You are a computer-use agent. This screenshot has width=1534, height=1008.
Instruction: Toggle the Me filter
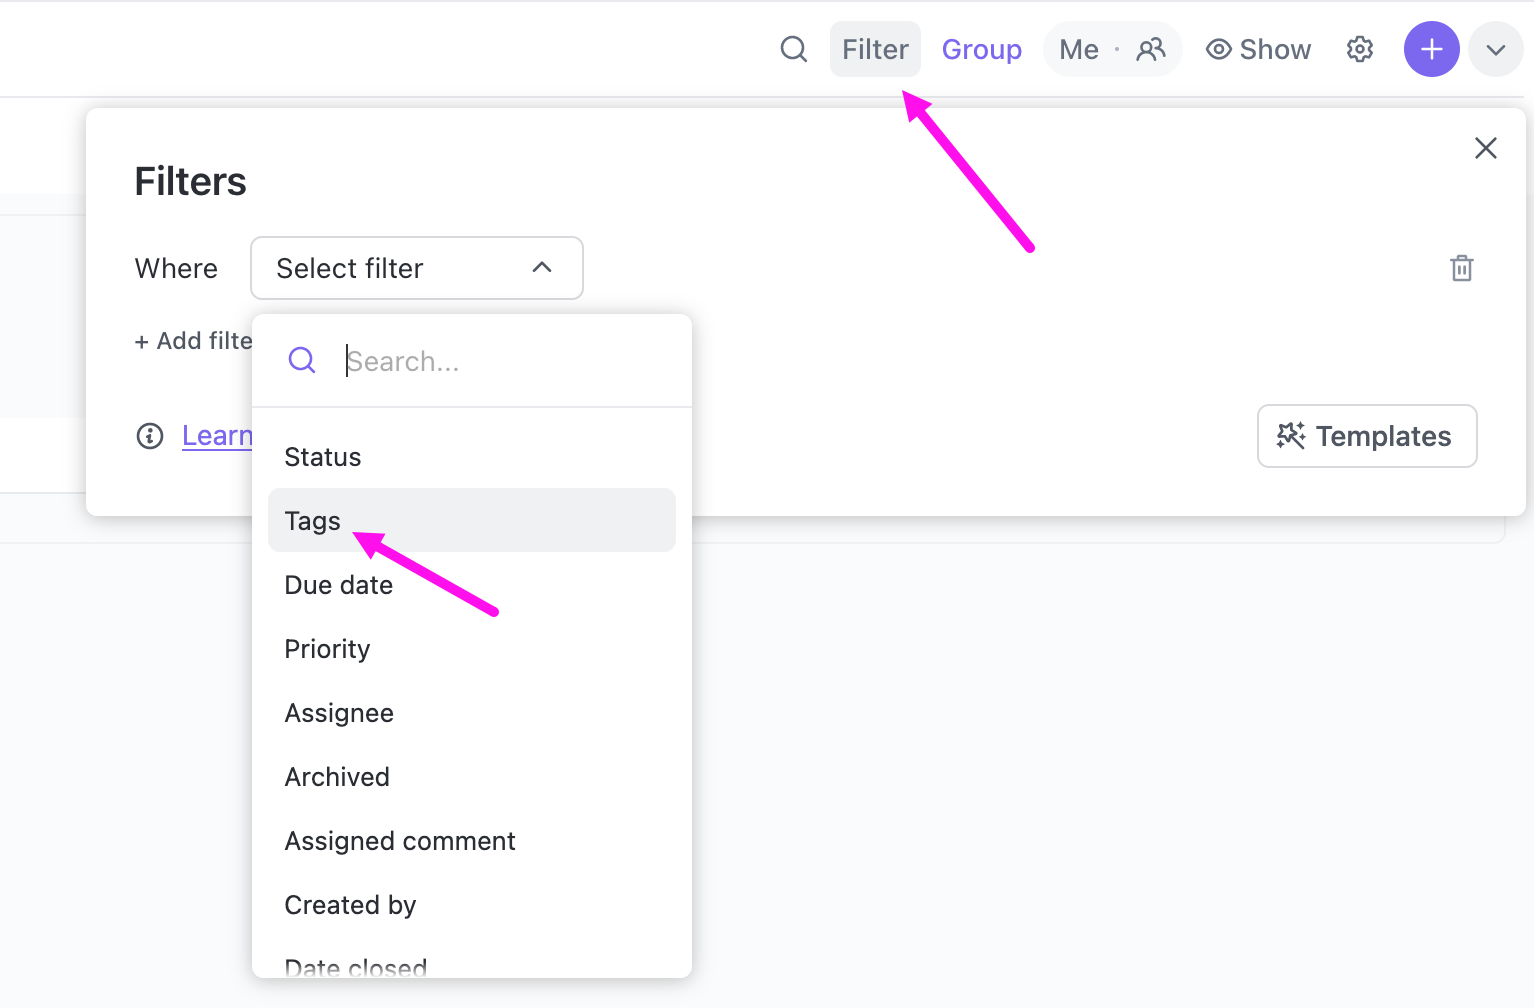(x=1078, y=48)
